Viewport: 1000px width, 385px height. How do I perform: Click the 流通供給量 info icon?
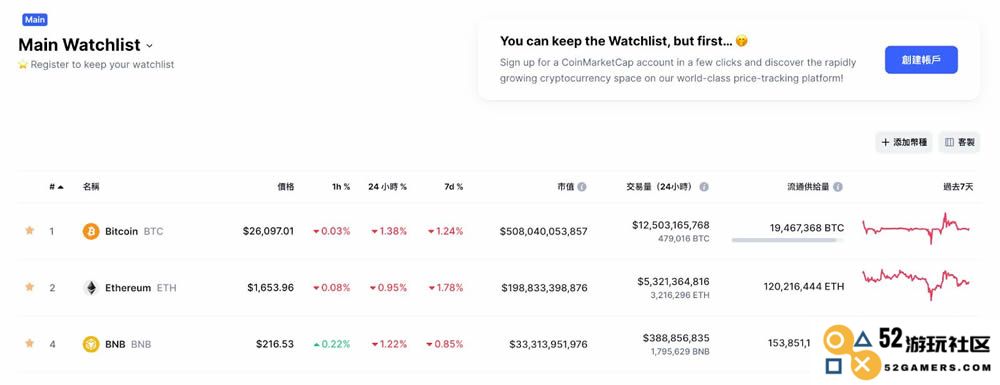(838, 187)
